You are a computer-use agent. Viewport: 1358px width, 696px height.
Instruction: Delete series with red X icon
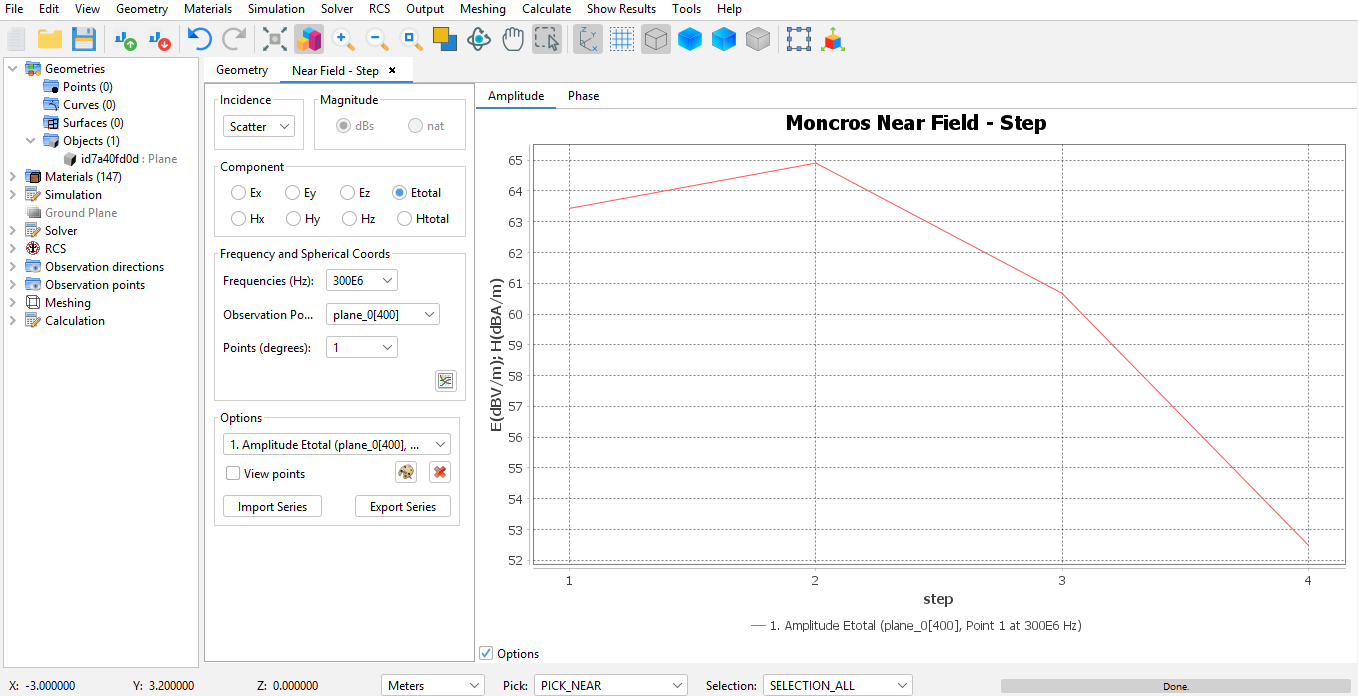point(439,472)
